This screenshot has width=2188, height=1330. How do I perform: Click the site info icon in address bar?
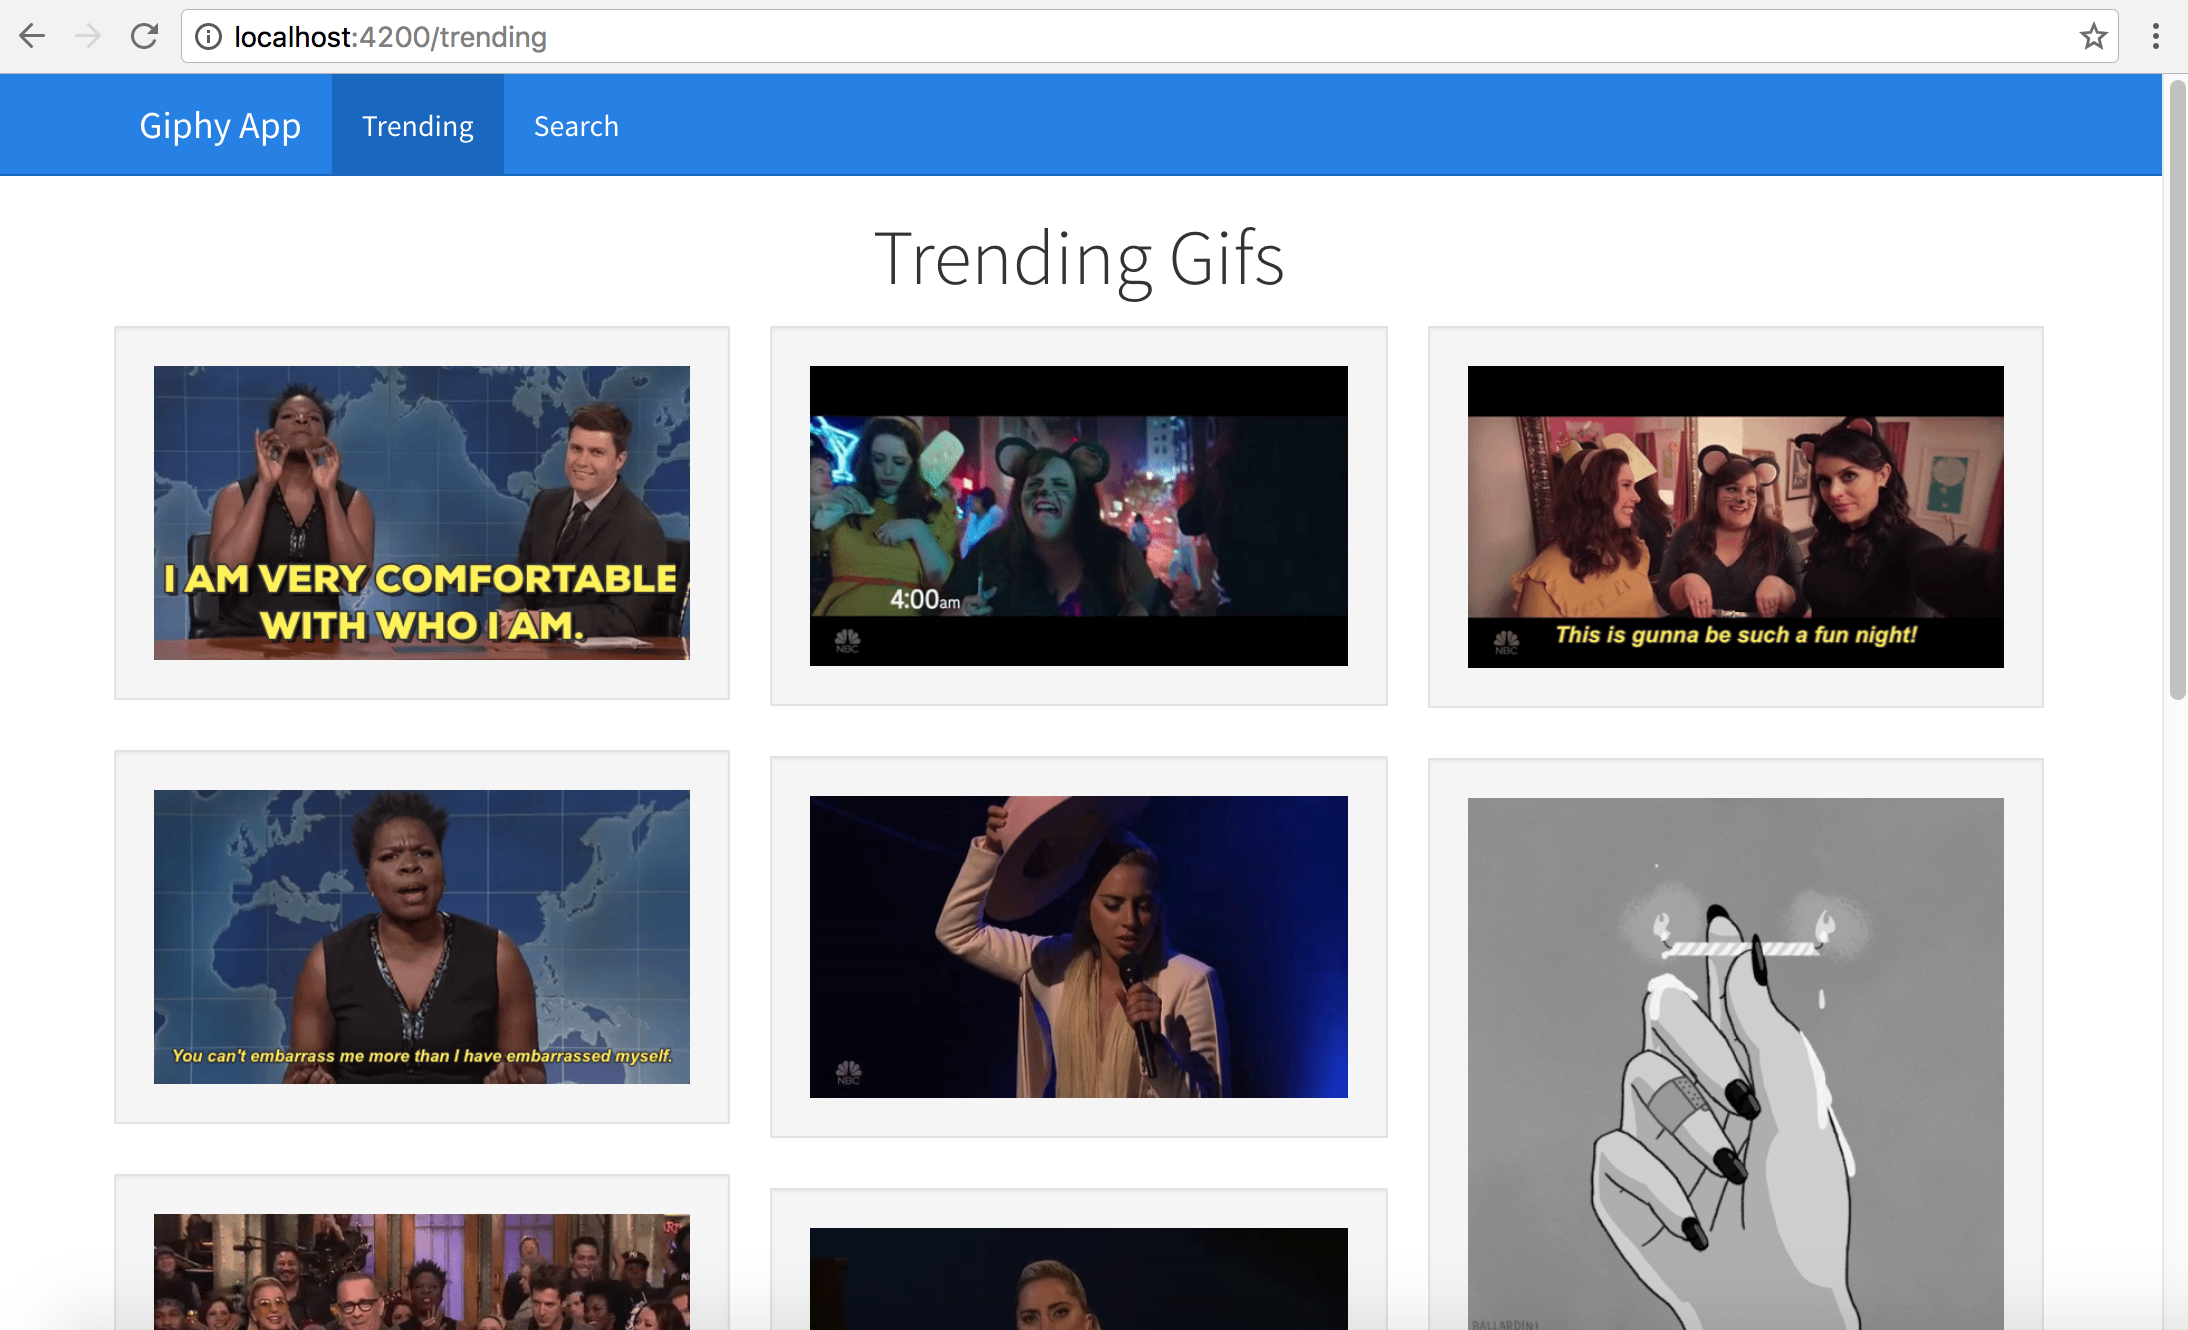(x=208, y=37)
